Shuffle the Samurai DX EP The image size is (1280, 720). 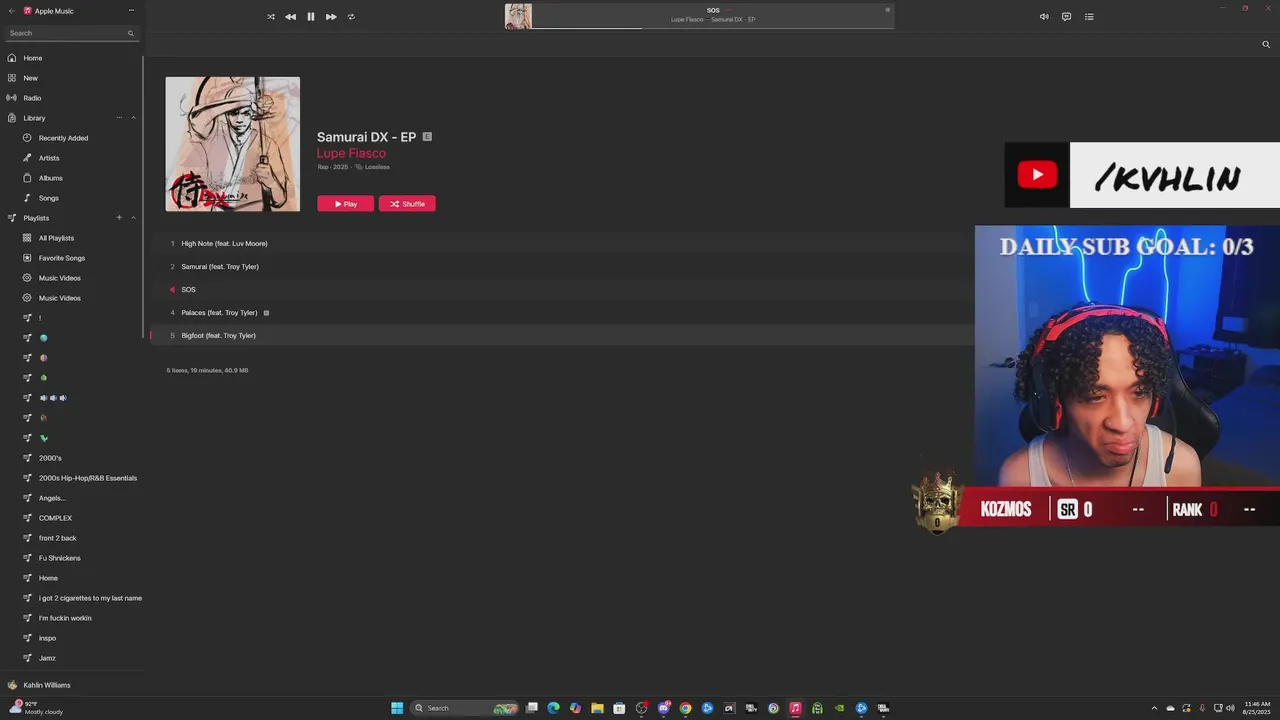point(407,204)
